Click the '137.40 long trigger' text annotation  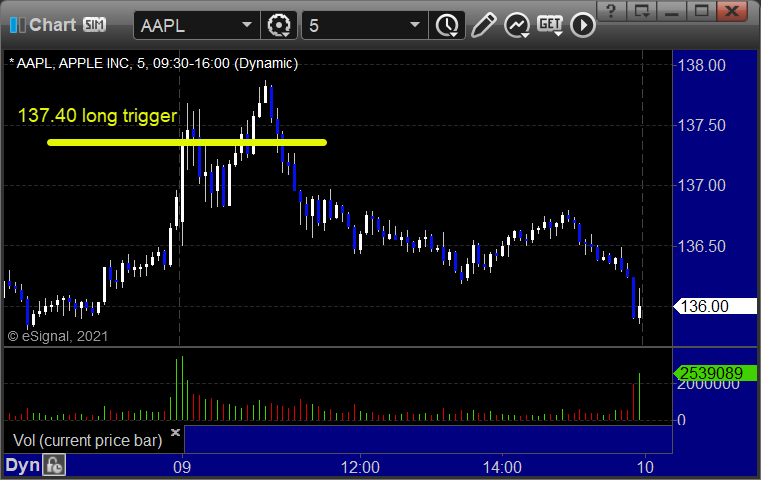pos(98,116)
